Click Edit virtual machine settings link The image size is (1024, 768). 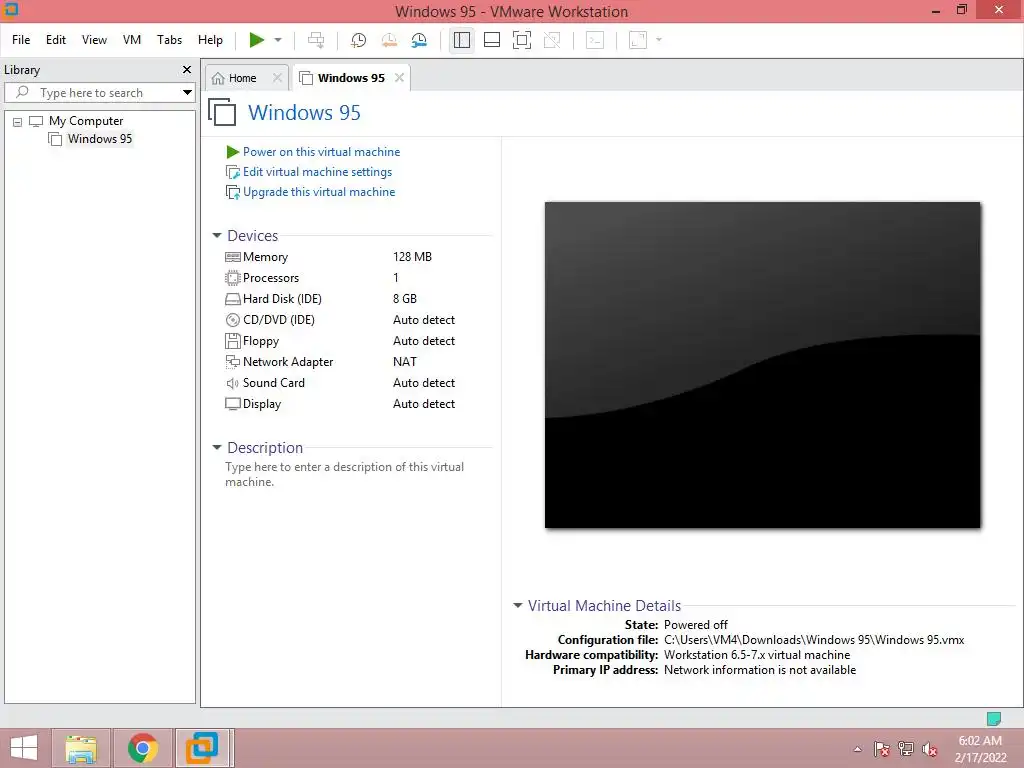(317, 172)
